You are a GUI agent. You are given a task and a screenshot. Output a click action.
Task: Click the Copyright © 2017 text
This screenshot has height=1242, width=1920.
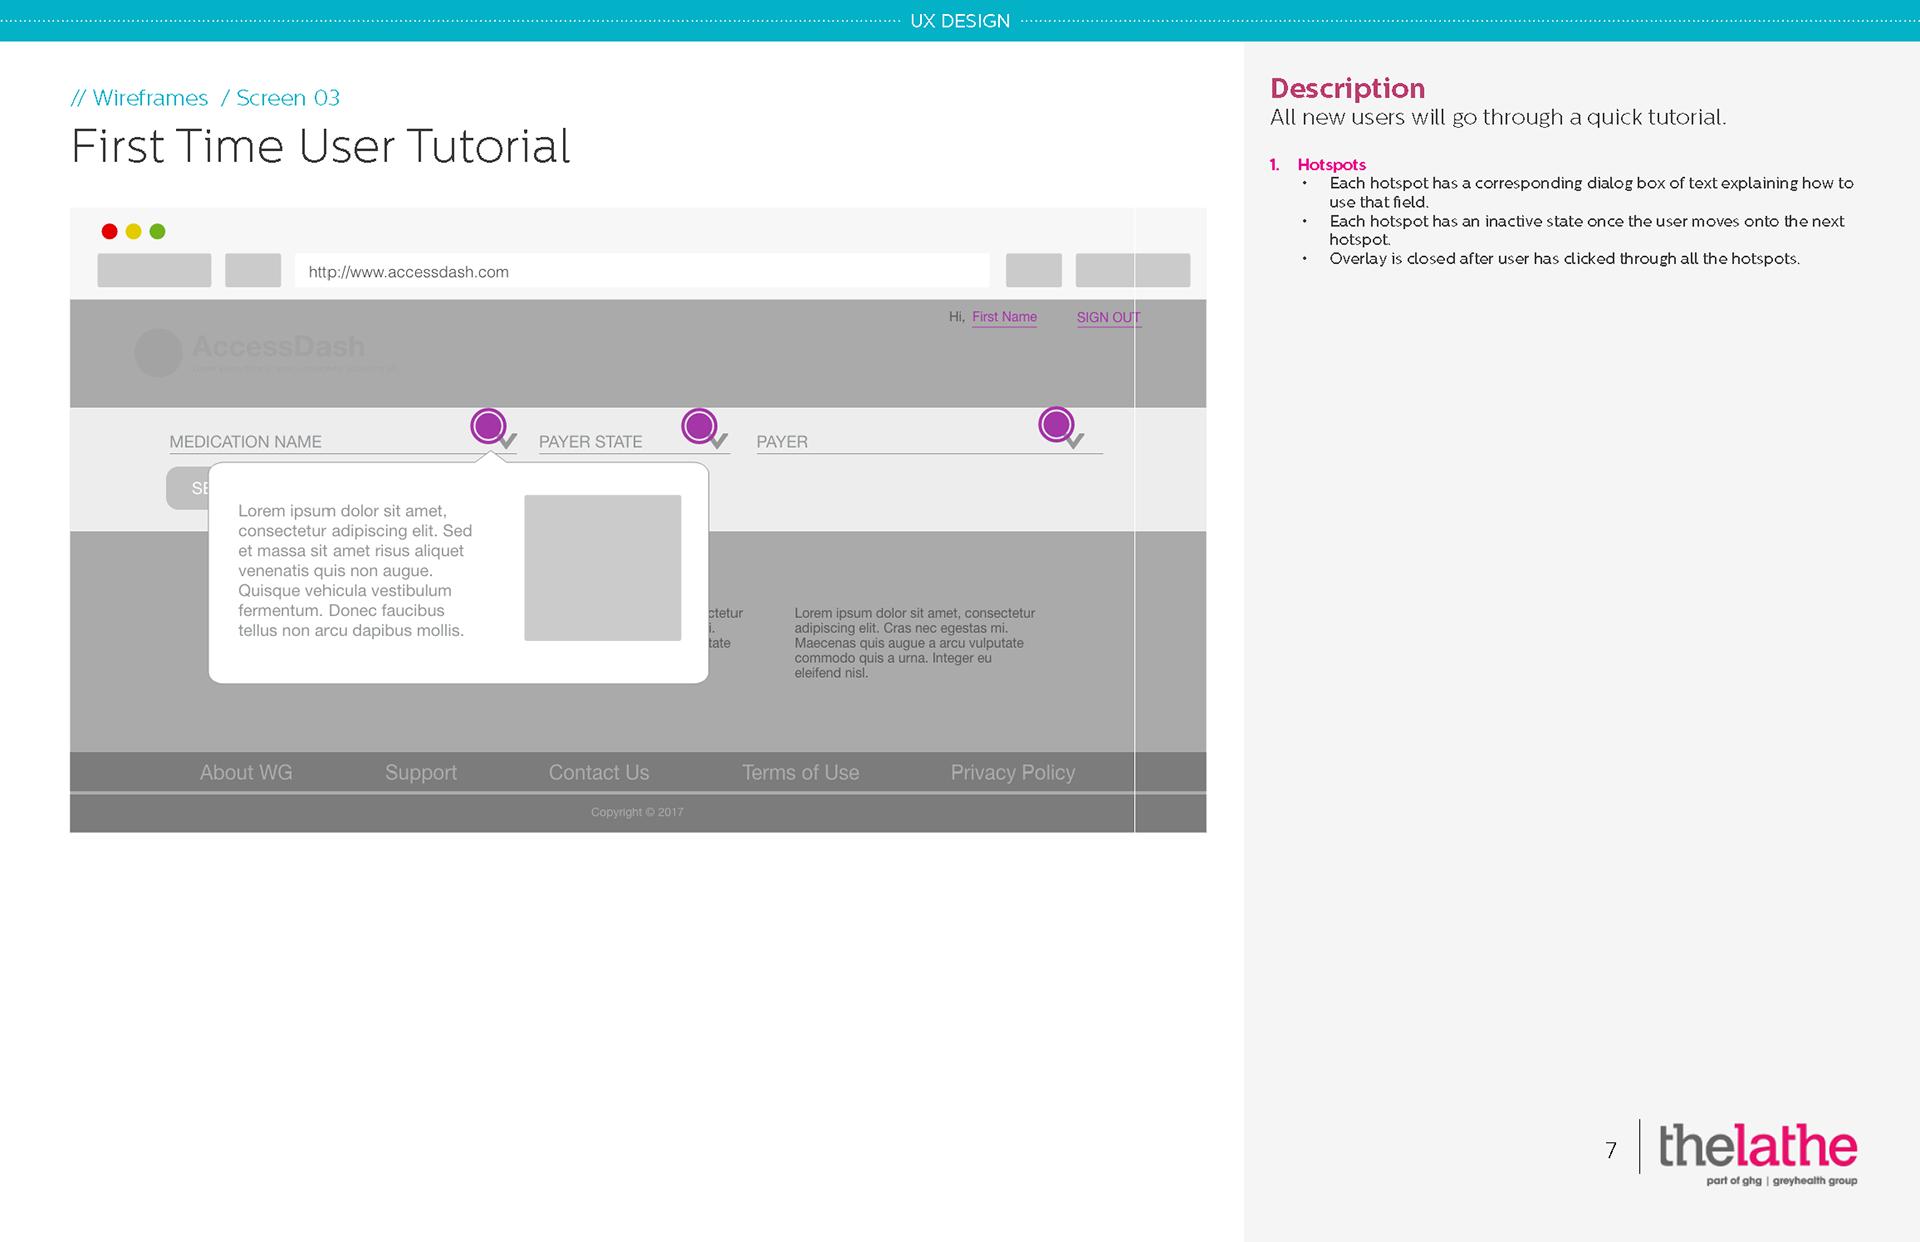pos(637,812)
